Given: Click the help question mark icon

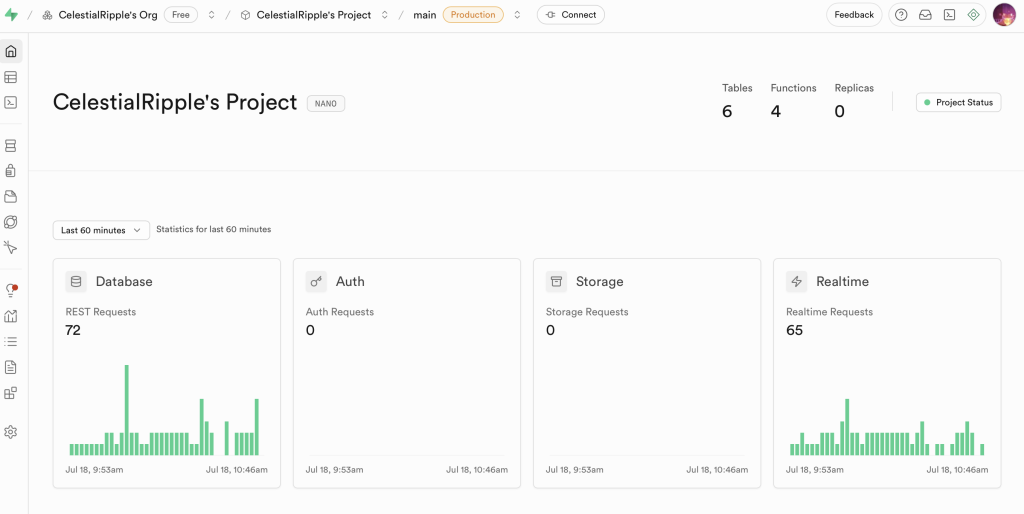Looking at the screenshot, I should coord(901,15).
